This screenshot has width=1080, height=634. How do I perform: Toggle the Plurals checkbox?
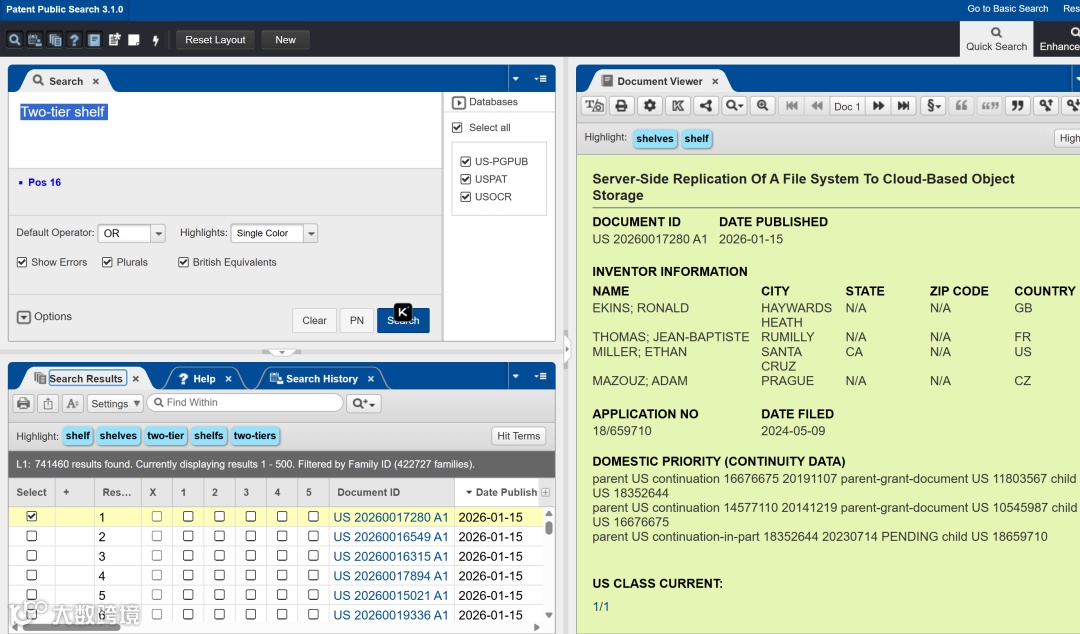pyautogui.click(x=107, y=262)
